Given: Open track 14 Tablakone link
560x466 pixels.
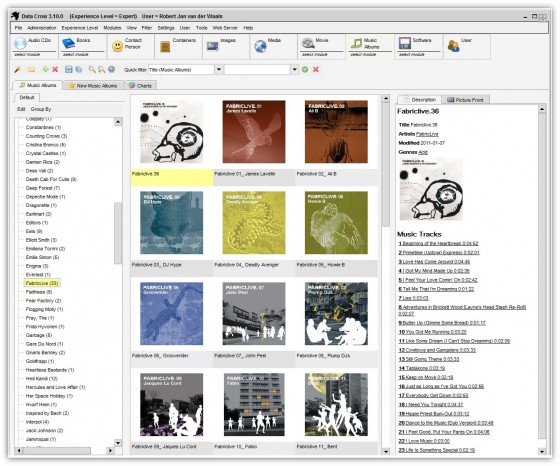Looking at the screenshot, I should coord(421,368).
